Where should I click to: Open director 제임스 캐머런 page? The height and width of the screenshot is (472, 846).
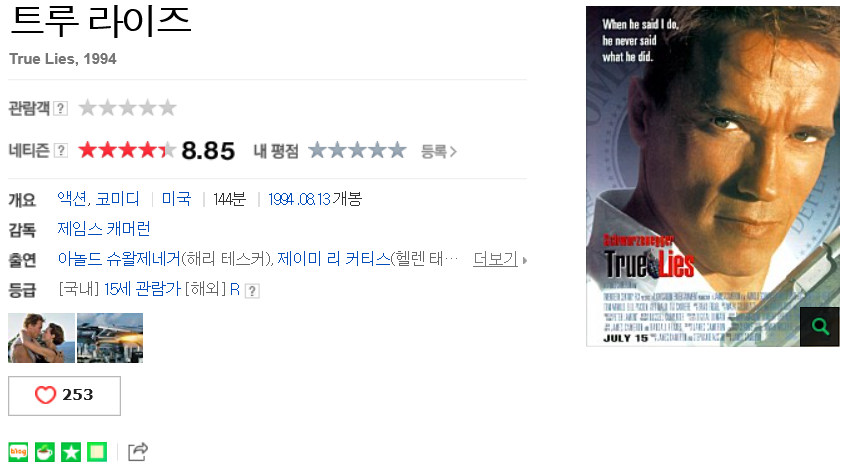tap(104, 229)
